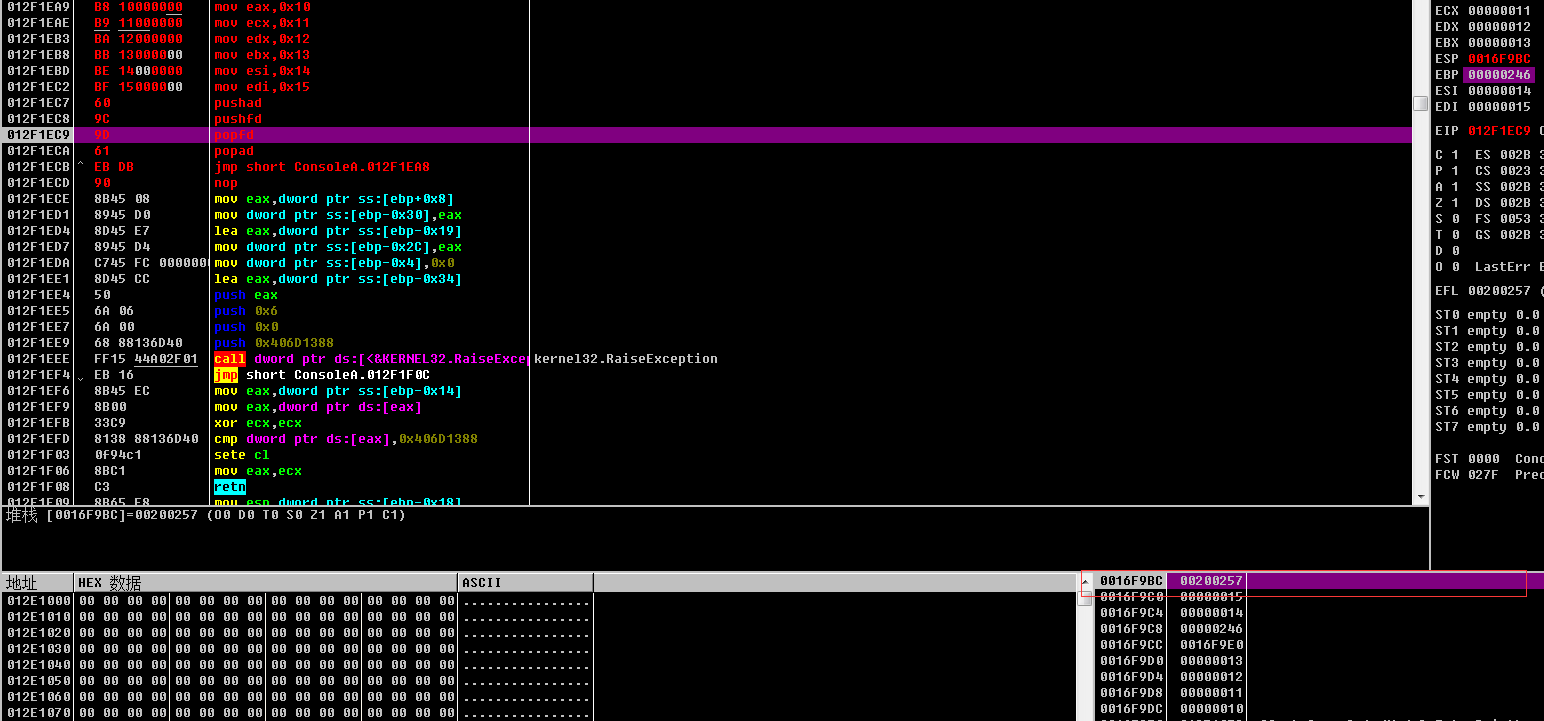This screenshot has height=721, width=1544.
Task: Click the T flag value
Action: point(1455,235)
